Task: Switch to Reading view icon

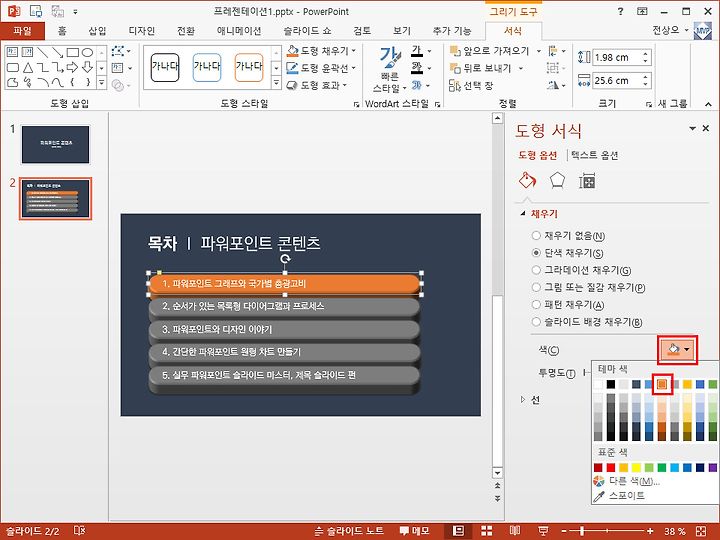Action: [x=515, y=531]
